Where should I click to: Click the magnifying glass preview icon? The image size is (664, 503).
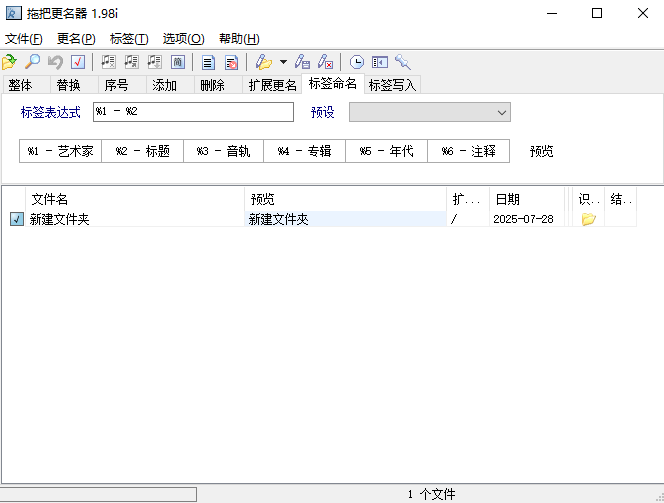tap(32, 62)
